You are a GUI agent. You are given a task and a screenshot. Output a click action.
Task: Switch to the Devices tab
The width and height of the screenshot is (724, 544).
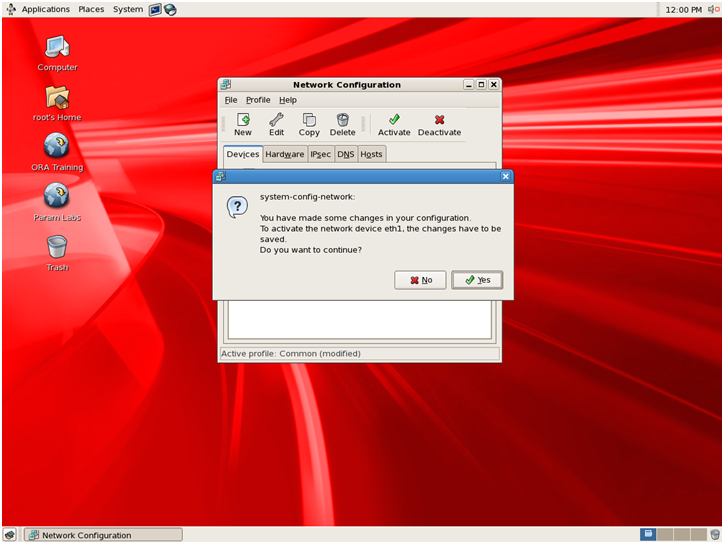click(243, 154)
